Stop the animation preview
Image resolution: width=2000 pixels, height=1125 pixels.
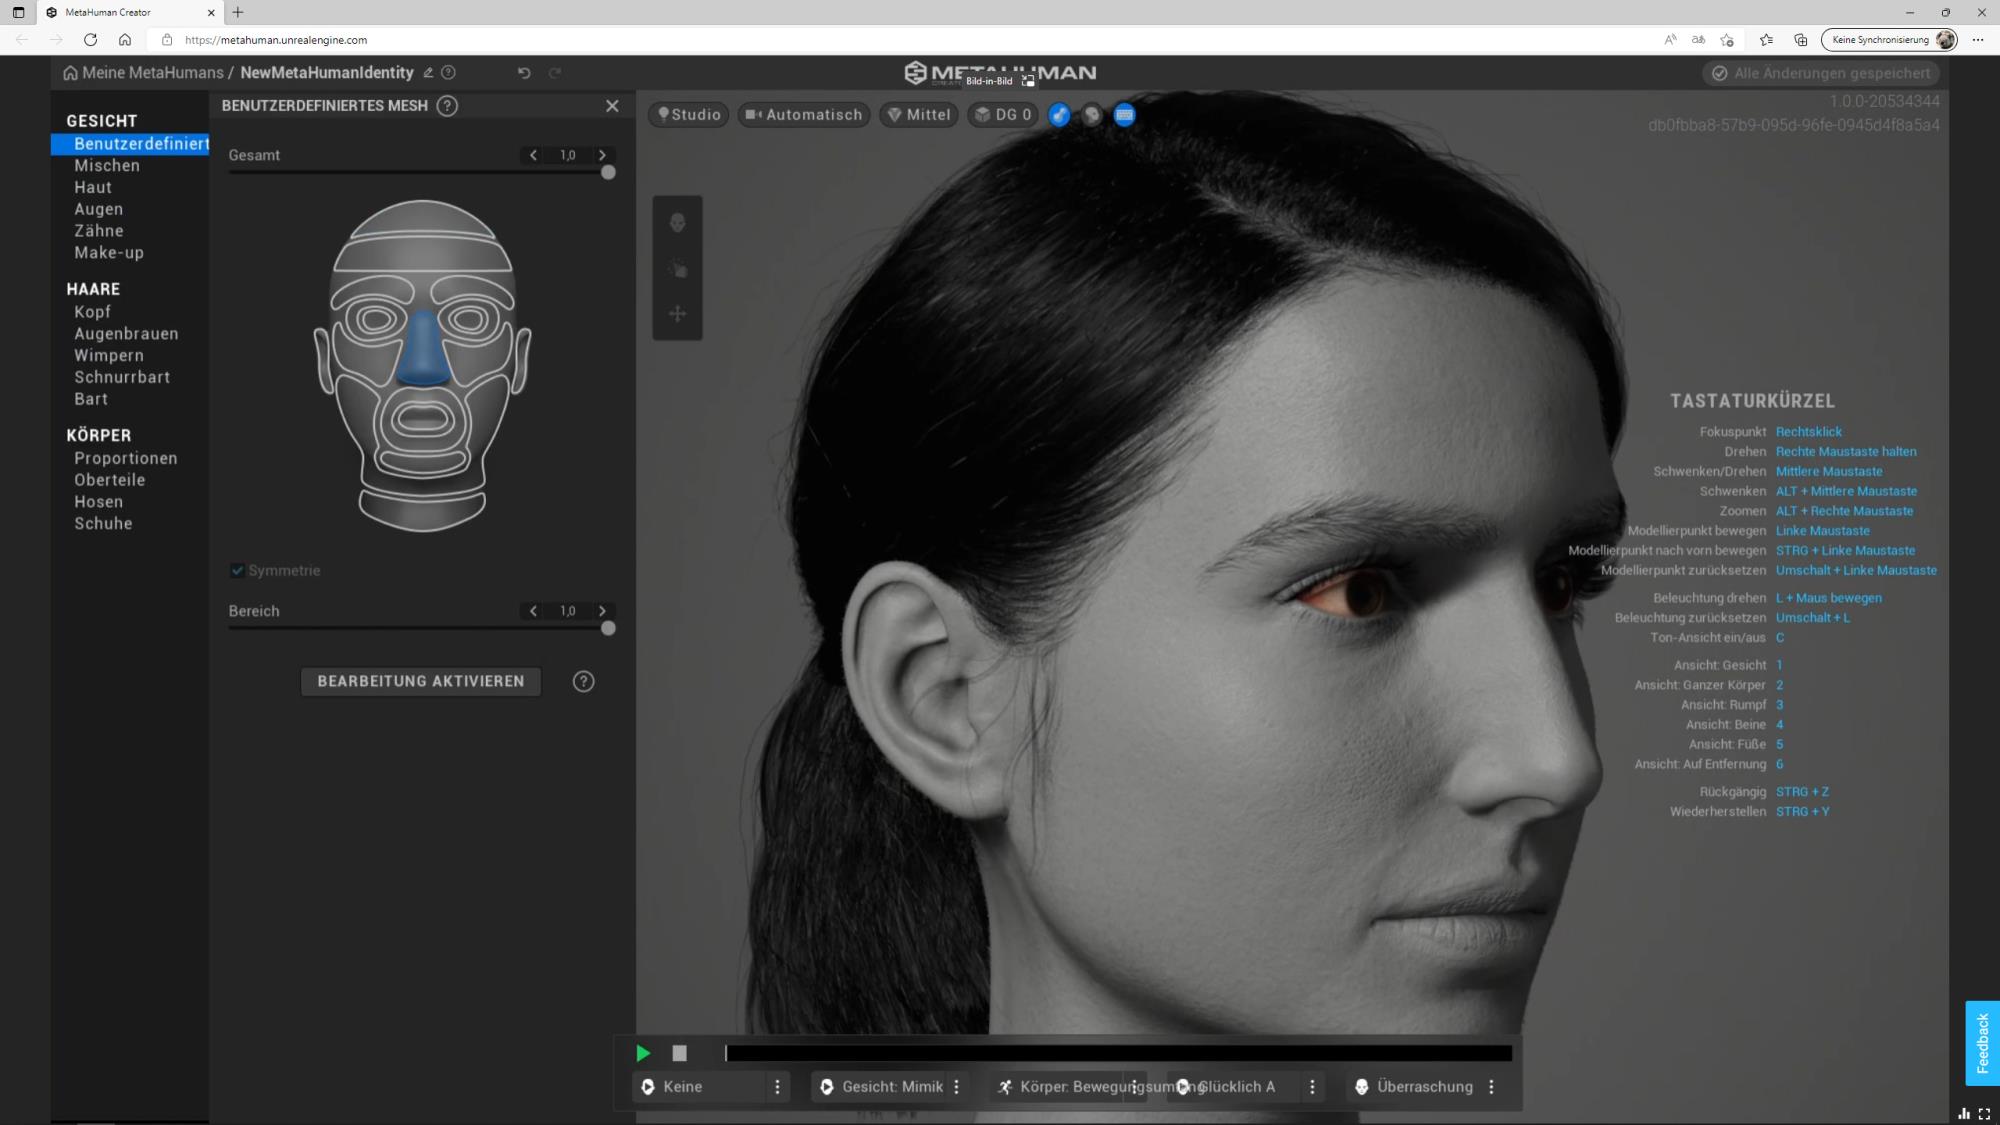pos(679,1053)
